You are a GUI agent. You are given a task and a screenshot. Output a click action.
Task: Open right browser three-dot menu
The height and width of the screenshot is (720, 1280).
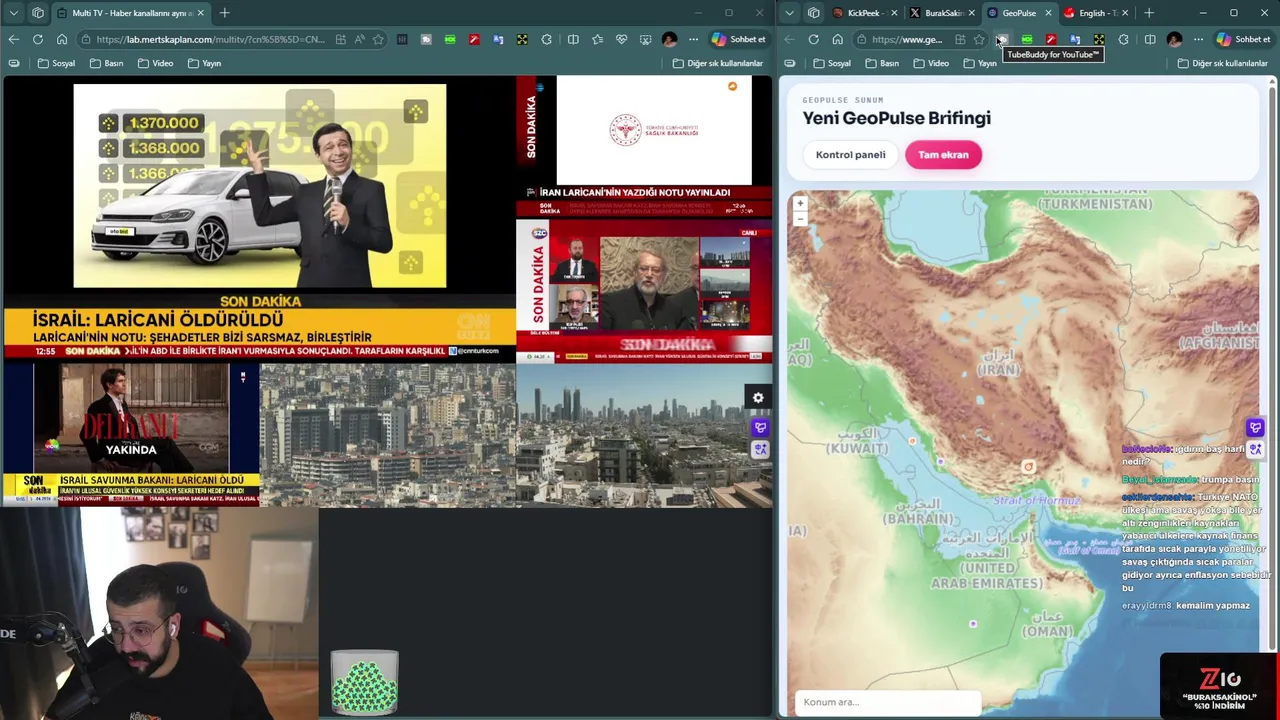click(1198, 39)
